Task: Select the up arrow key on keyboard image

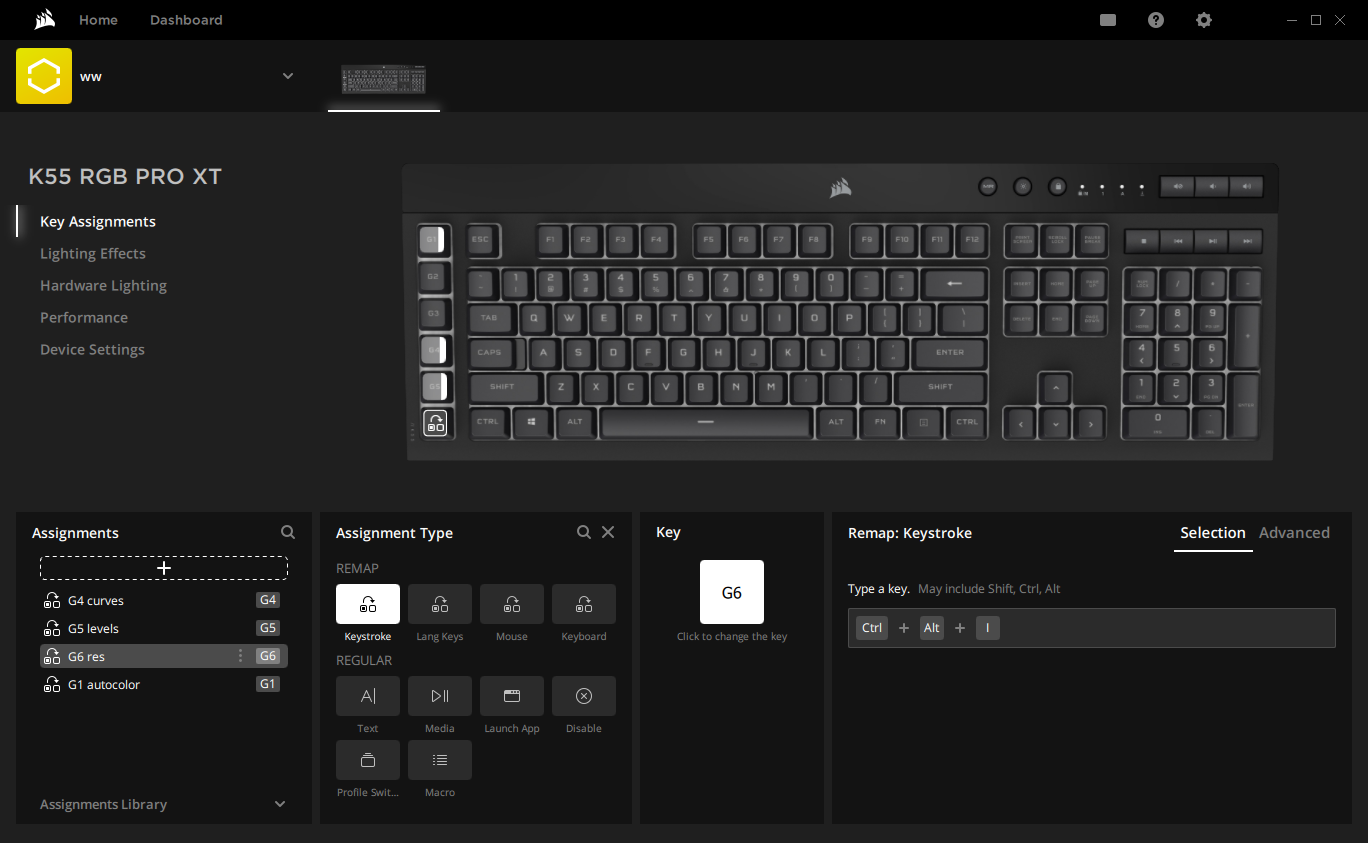Action: [x=1055, y=387]
